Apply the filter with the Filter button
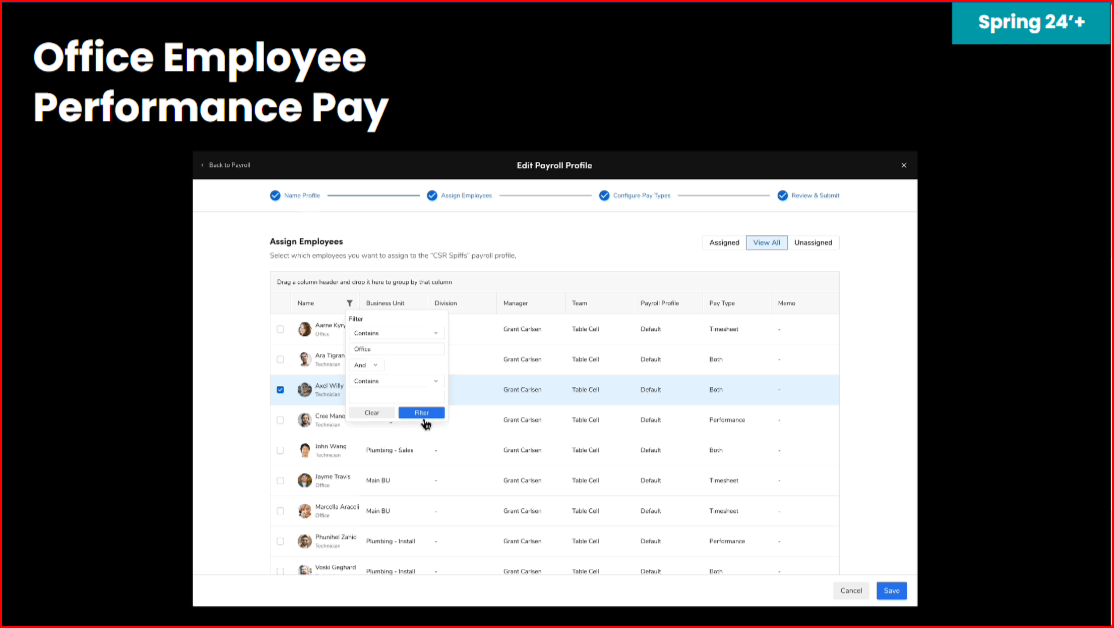 pyautogui.click(x=421, y=413)
